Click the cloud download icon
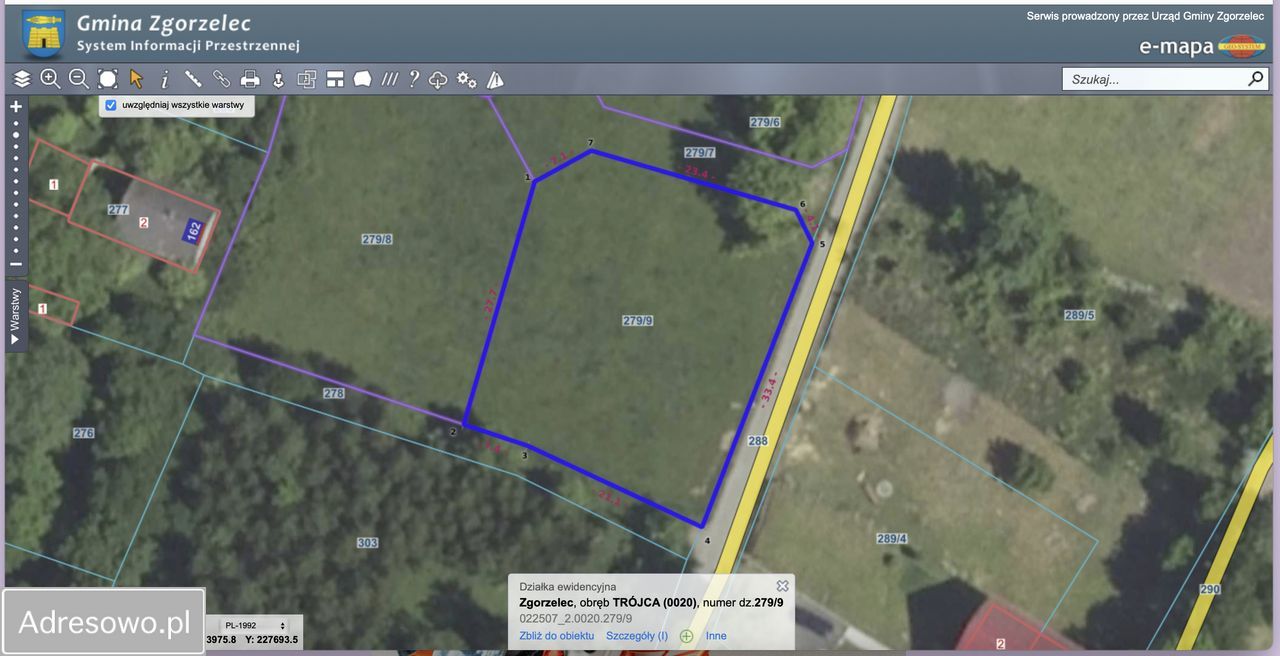Screen dimensions: 1280x656 coord(438,79)
